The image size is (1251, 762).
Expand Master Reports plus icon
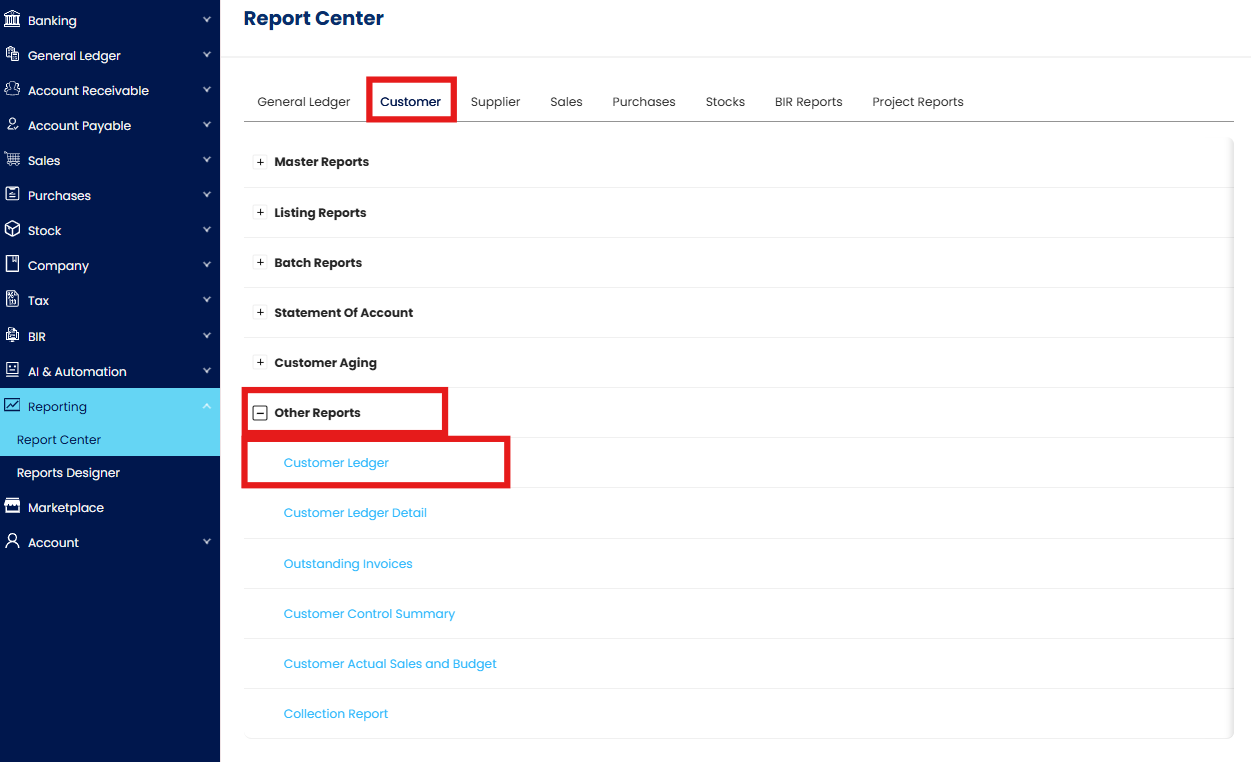pyautogui.click(x=260, y=162)
